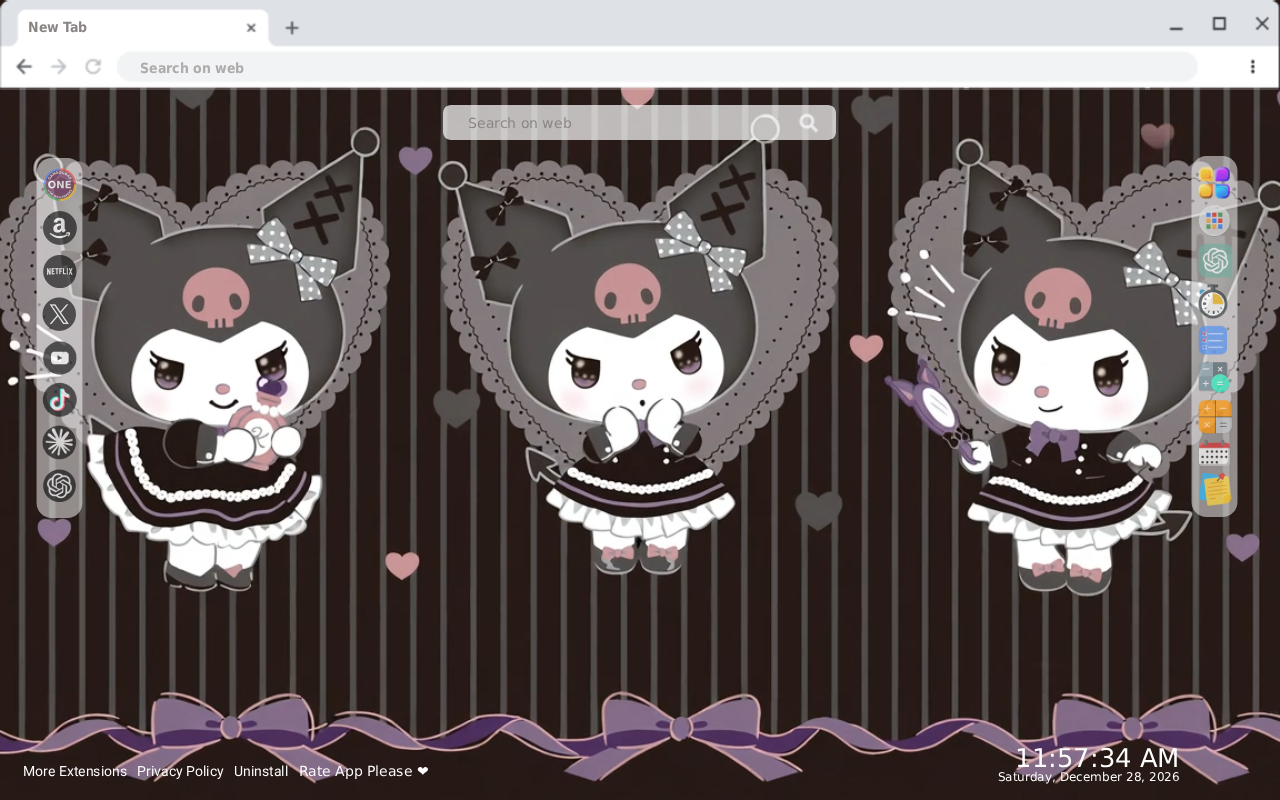Screen dimensions: 1280x800
Task: Open the starburst Claude shortcut icon
Action: pyautogui.click(x=59, y=443)
